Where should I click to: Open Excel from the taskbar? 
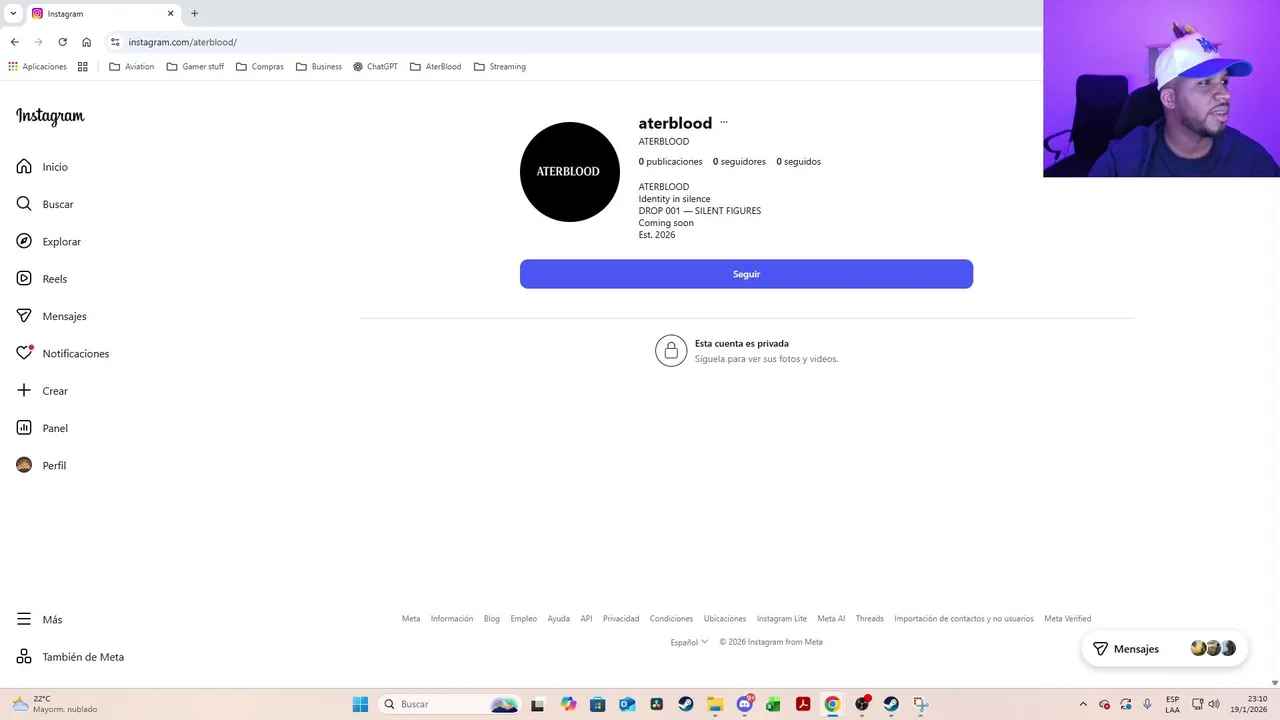pos(773,704)
